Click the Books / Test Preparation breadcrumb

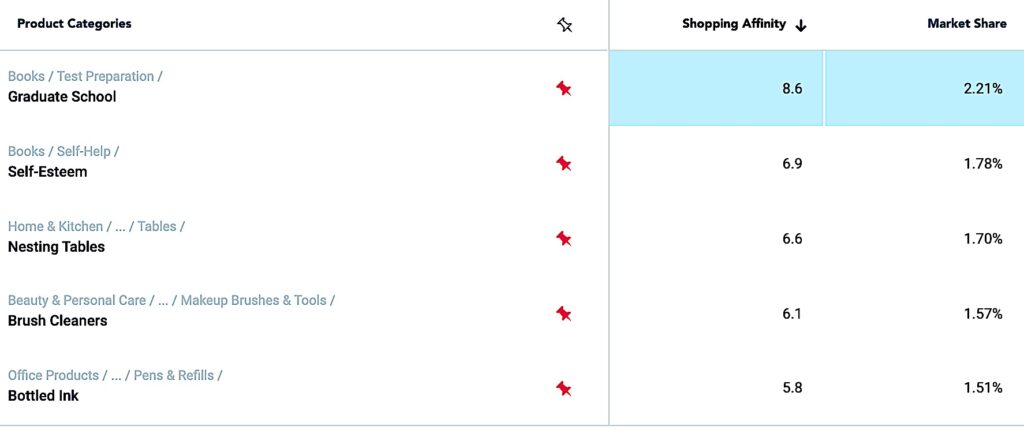click(84, 77)
